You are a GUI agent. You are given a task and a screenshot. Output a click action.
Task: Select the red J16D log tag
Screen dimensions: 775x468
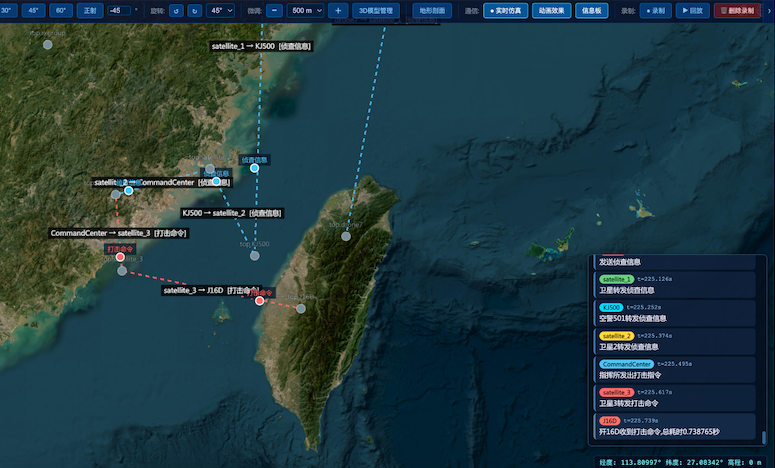tap(609, 421)
